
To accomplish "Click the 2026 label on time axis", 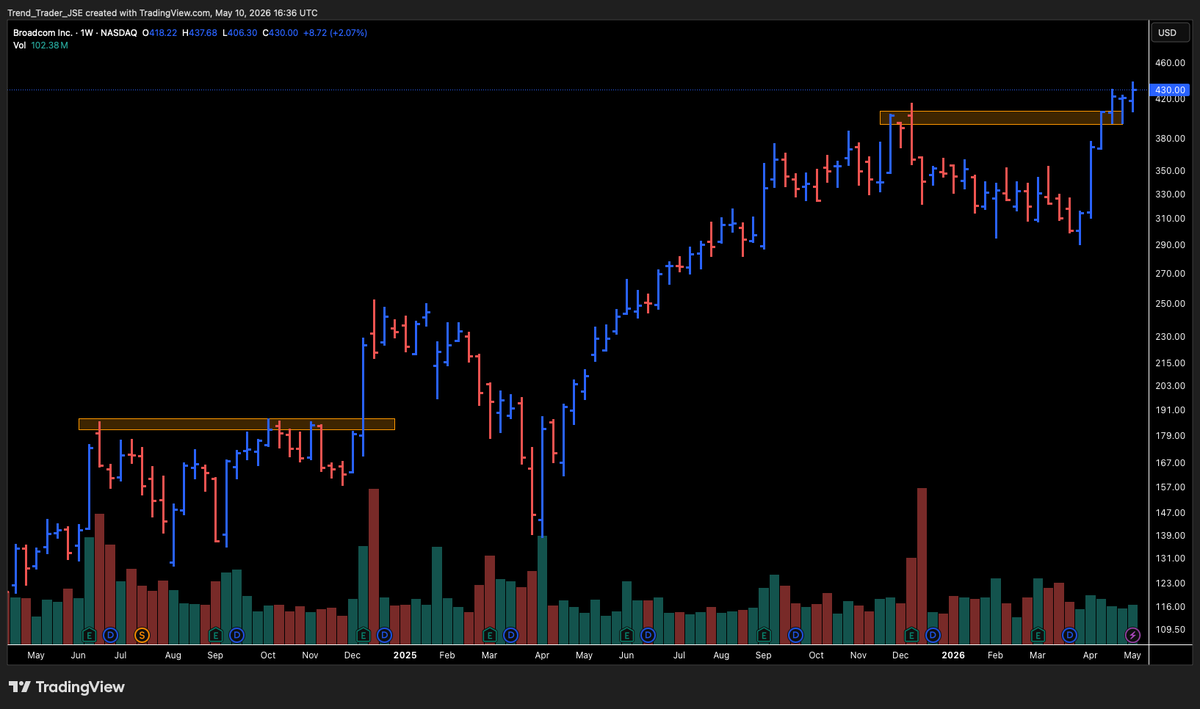I will pyautogui.click(x=953, y=655).
